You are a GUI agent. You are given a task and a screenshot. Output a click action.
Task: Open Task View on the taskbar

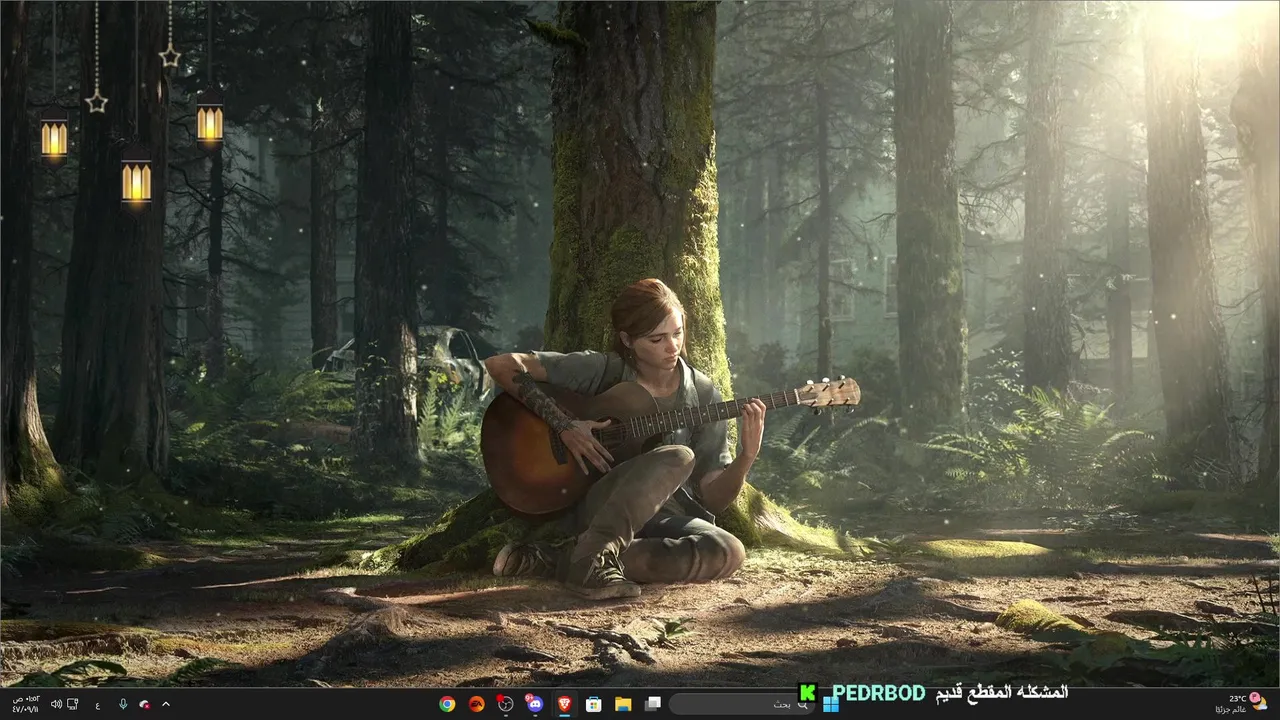pyautogui.click(x=652, y=704)
